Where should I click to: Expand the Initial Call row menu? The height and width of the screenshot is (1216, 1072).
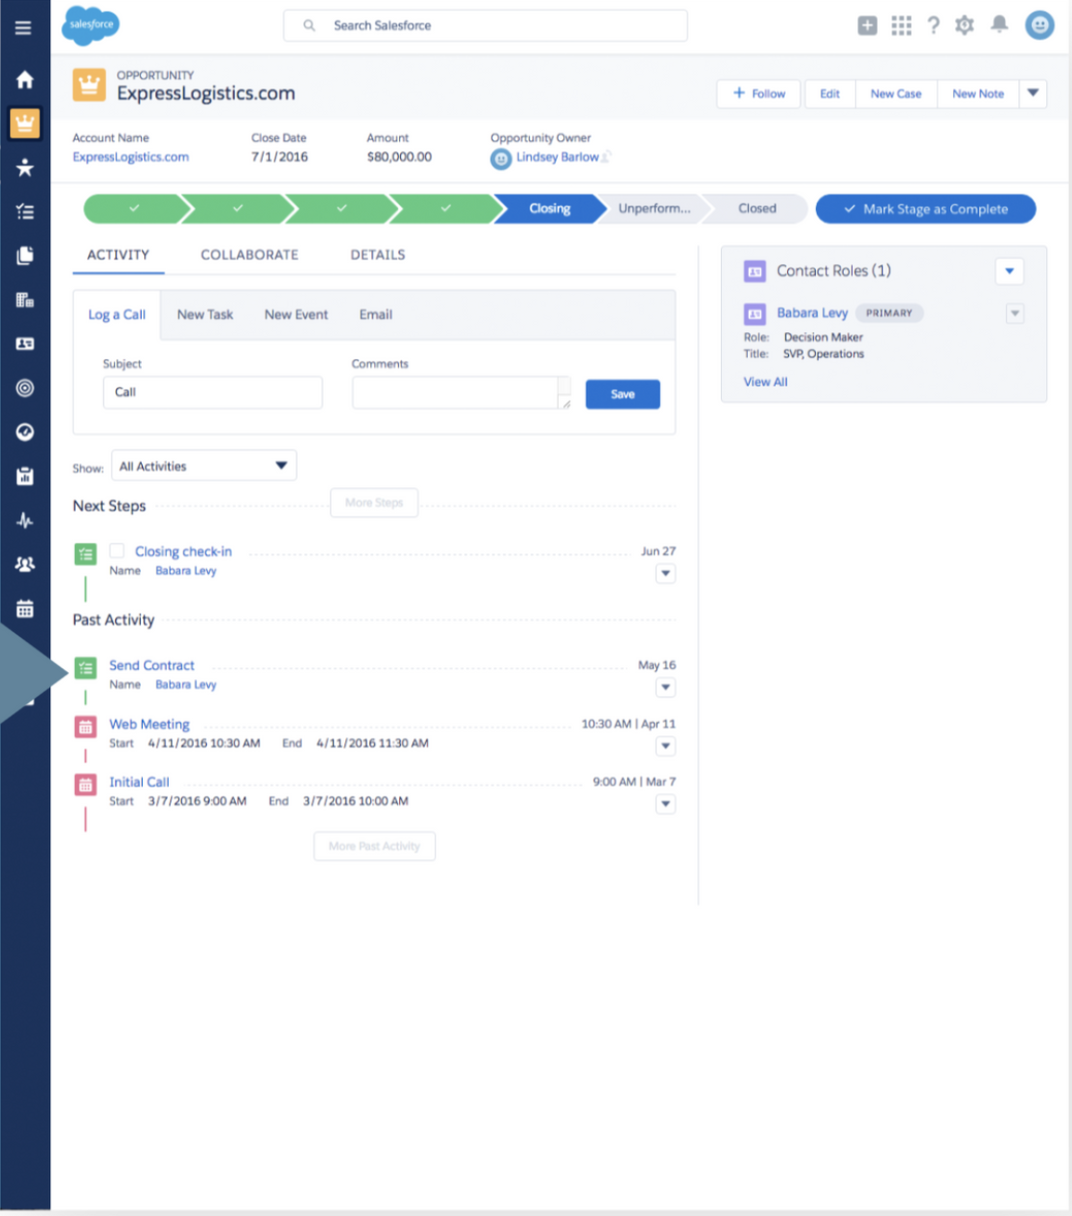[666, 805]
